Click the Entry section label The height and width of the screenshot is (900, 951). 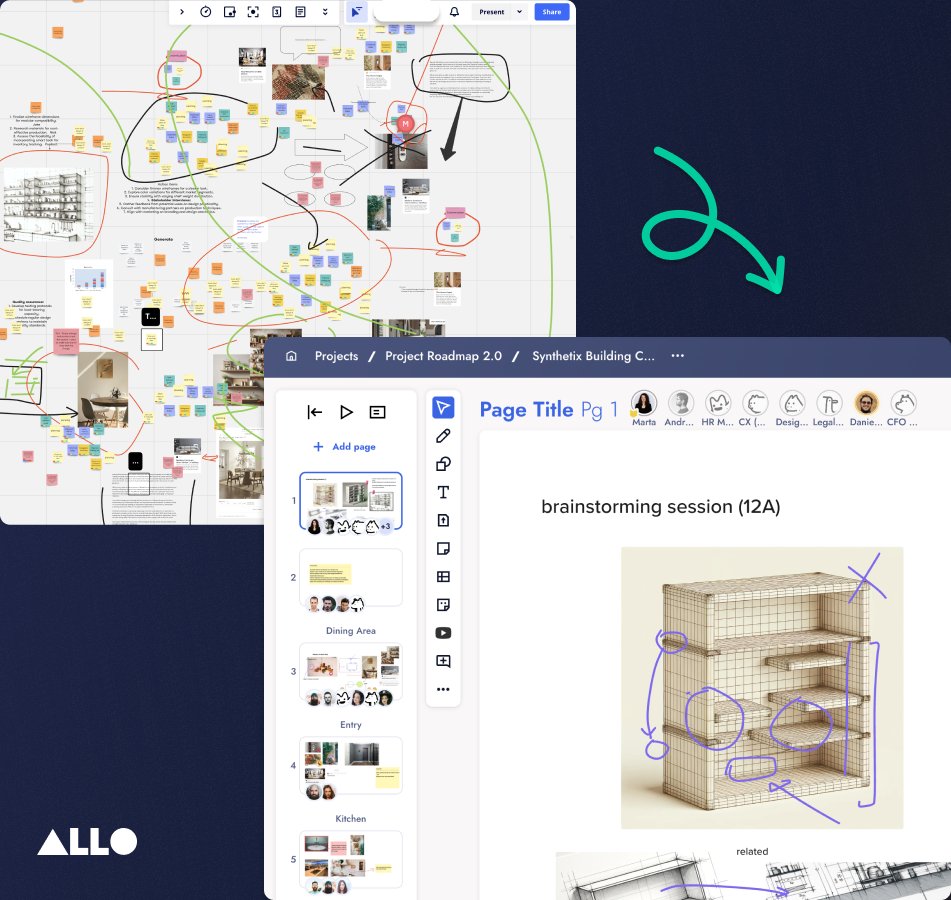(351, 725)
